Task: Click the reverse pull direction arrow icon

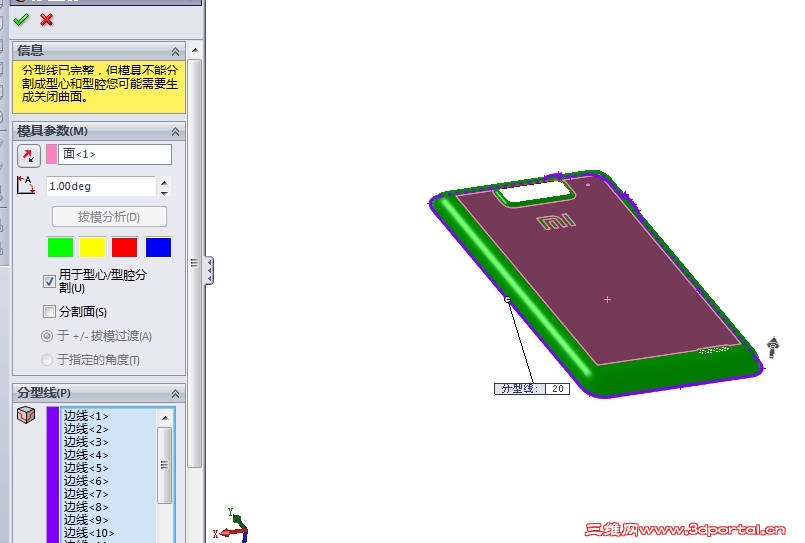Action: tap(29, 156)
